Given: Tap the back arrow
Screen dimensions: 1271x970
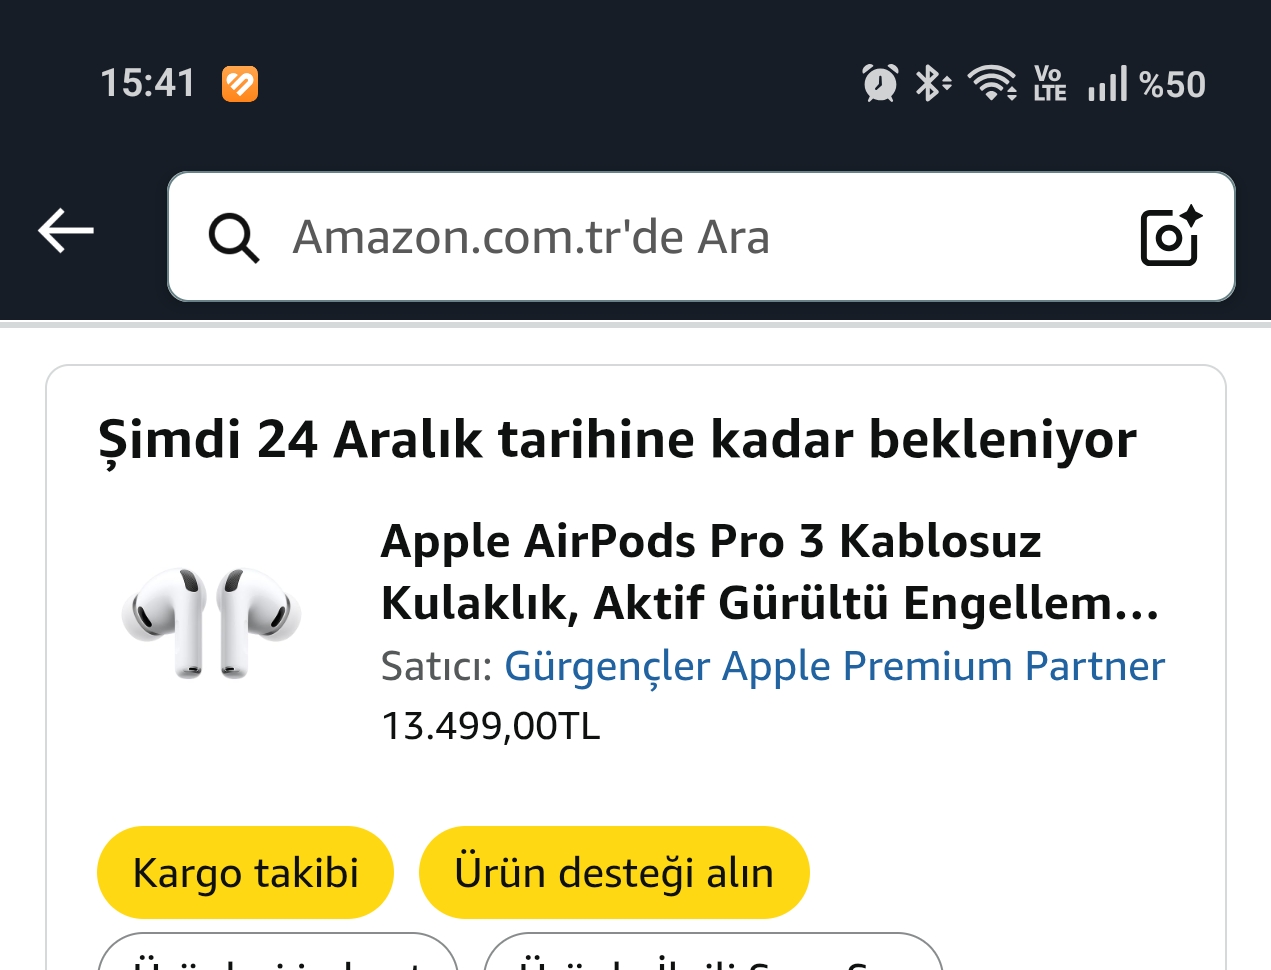Looking at the screenshot, I should tap(66, 231).
